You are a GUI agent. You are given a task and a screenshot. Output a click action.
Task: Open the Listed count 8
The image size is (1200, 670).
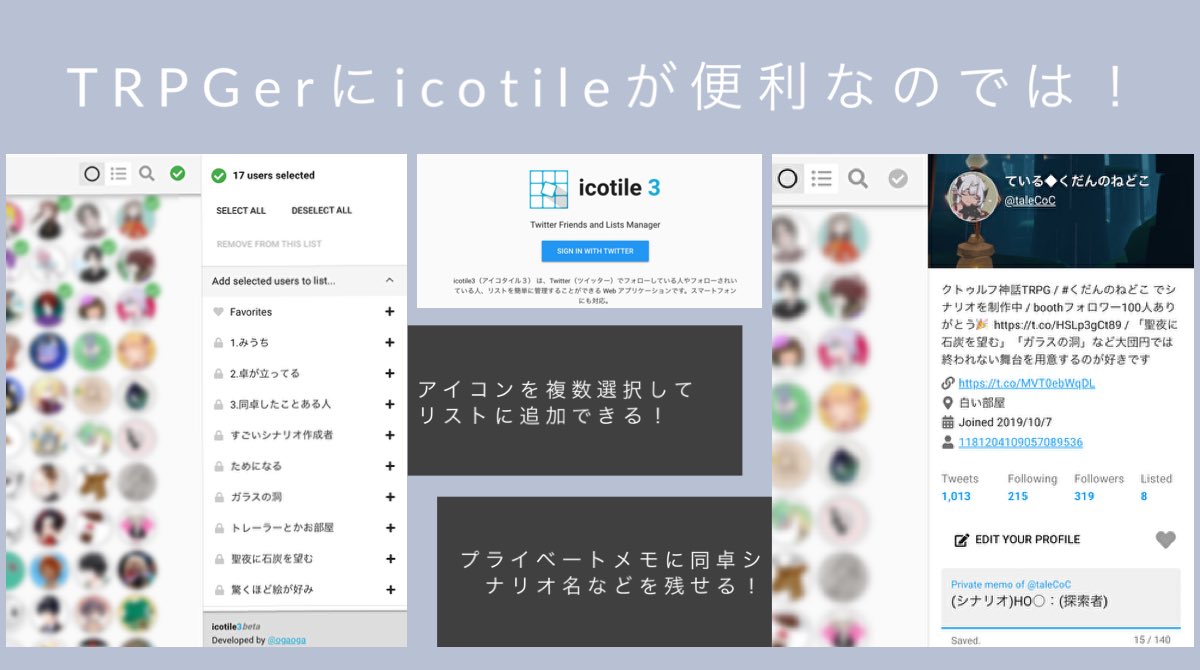(x=1144, y=496)
